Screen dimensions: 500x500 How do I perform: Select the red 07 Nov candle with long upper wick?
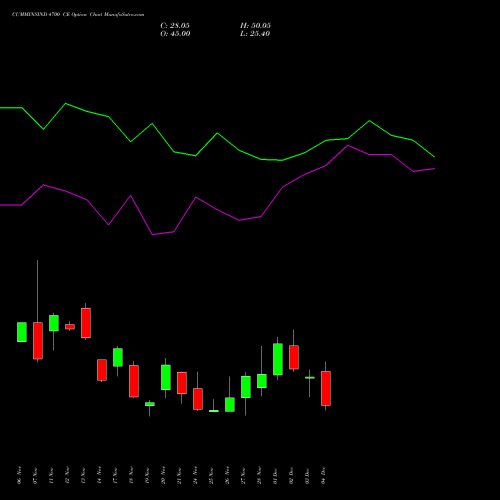click(x=38, y=340)
